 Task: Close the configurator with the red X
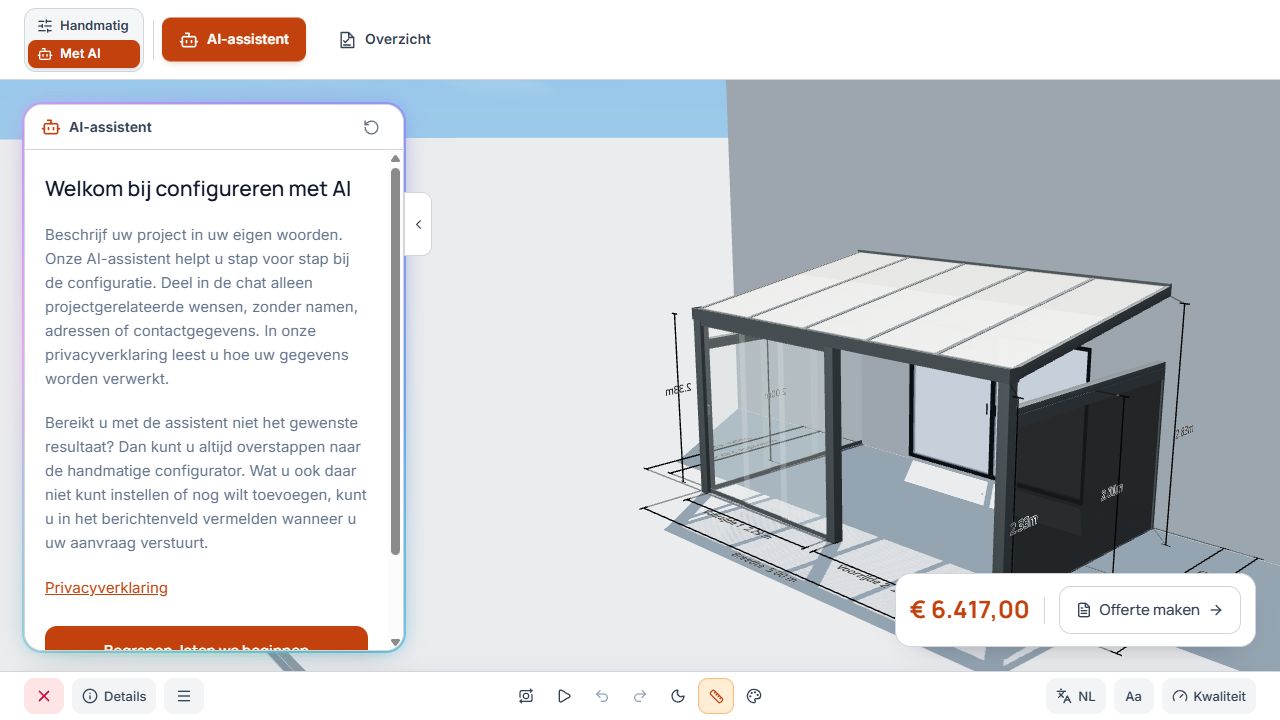coord(44,696)
